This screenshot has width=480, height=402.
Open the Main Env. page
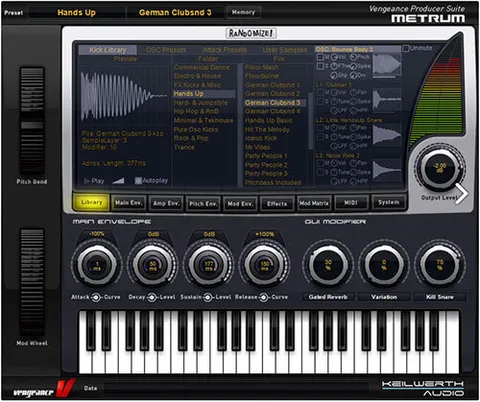coord(129,203)
